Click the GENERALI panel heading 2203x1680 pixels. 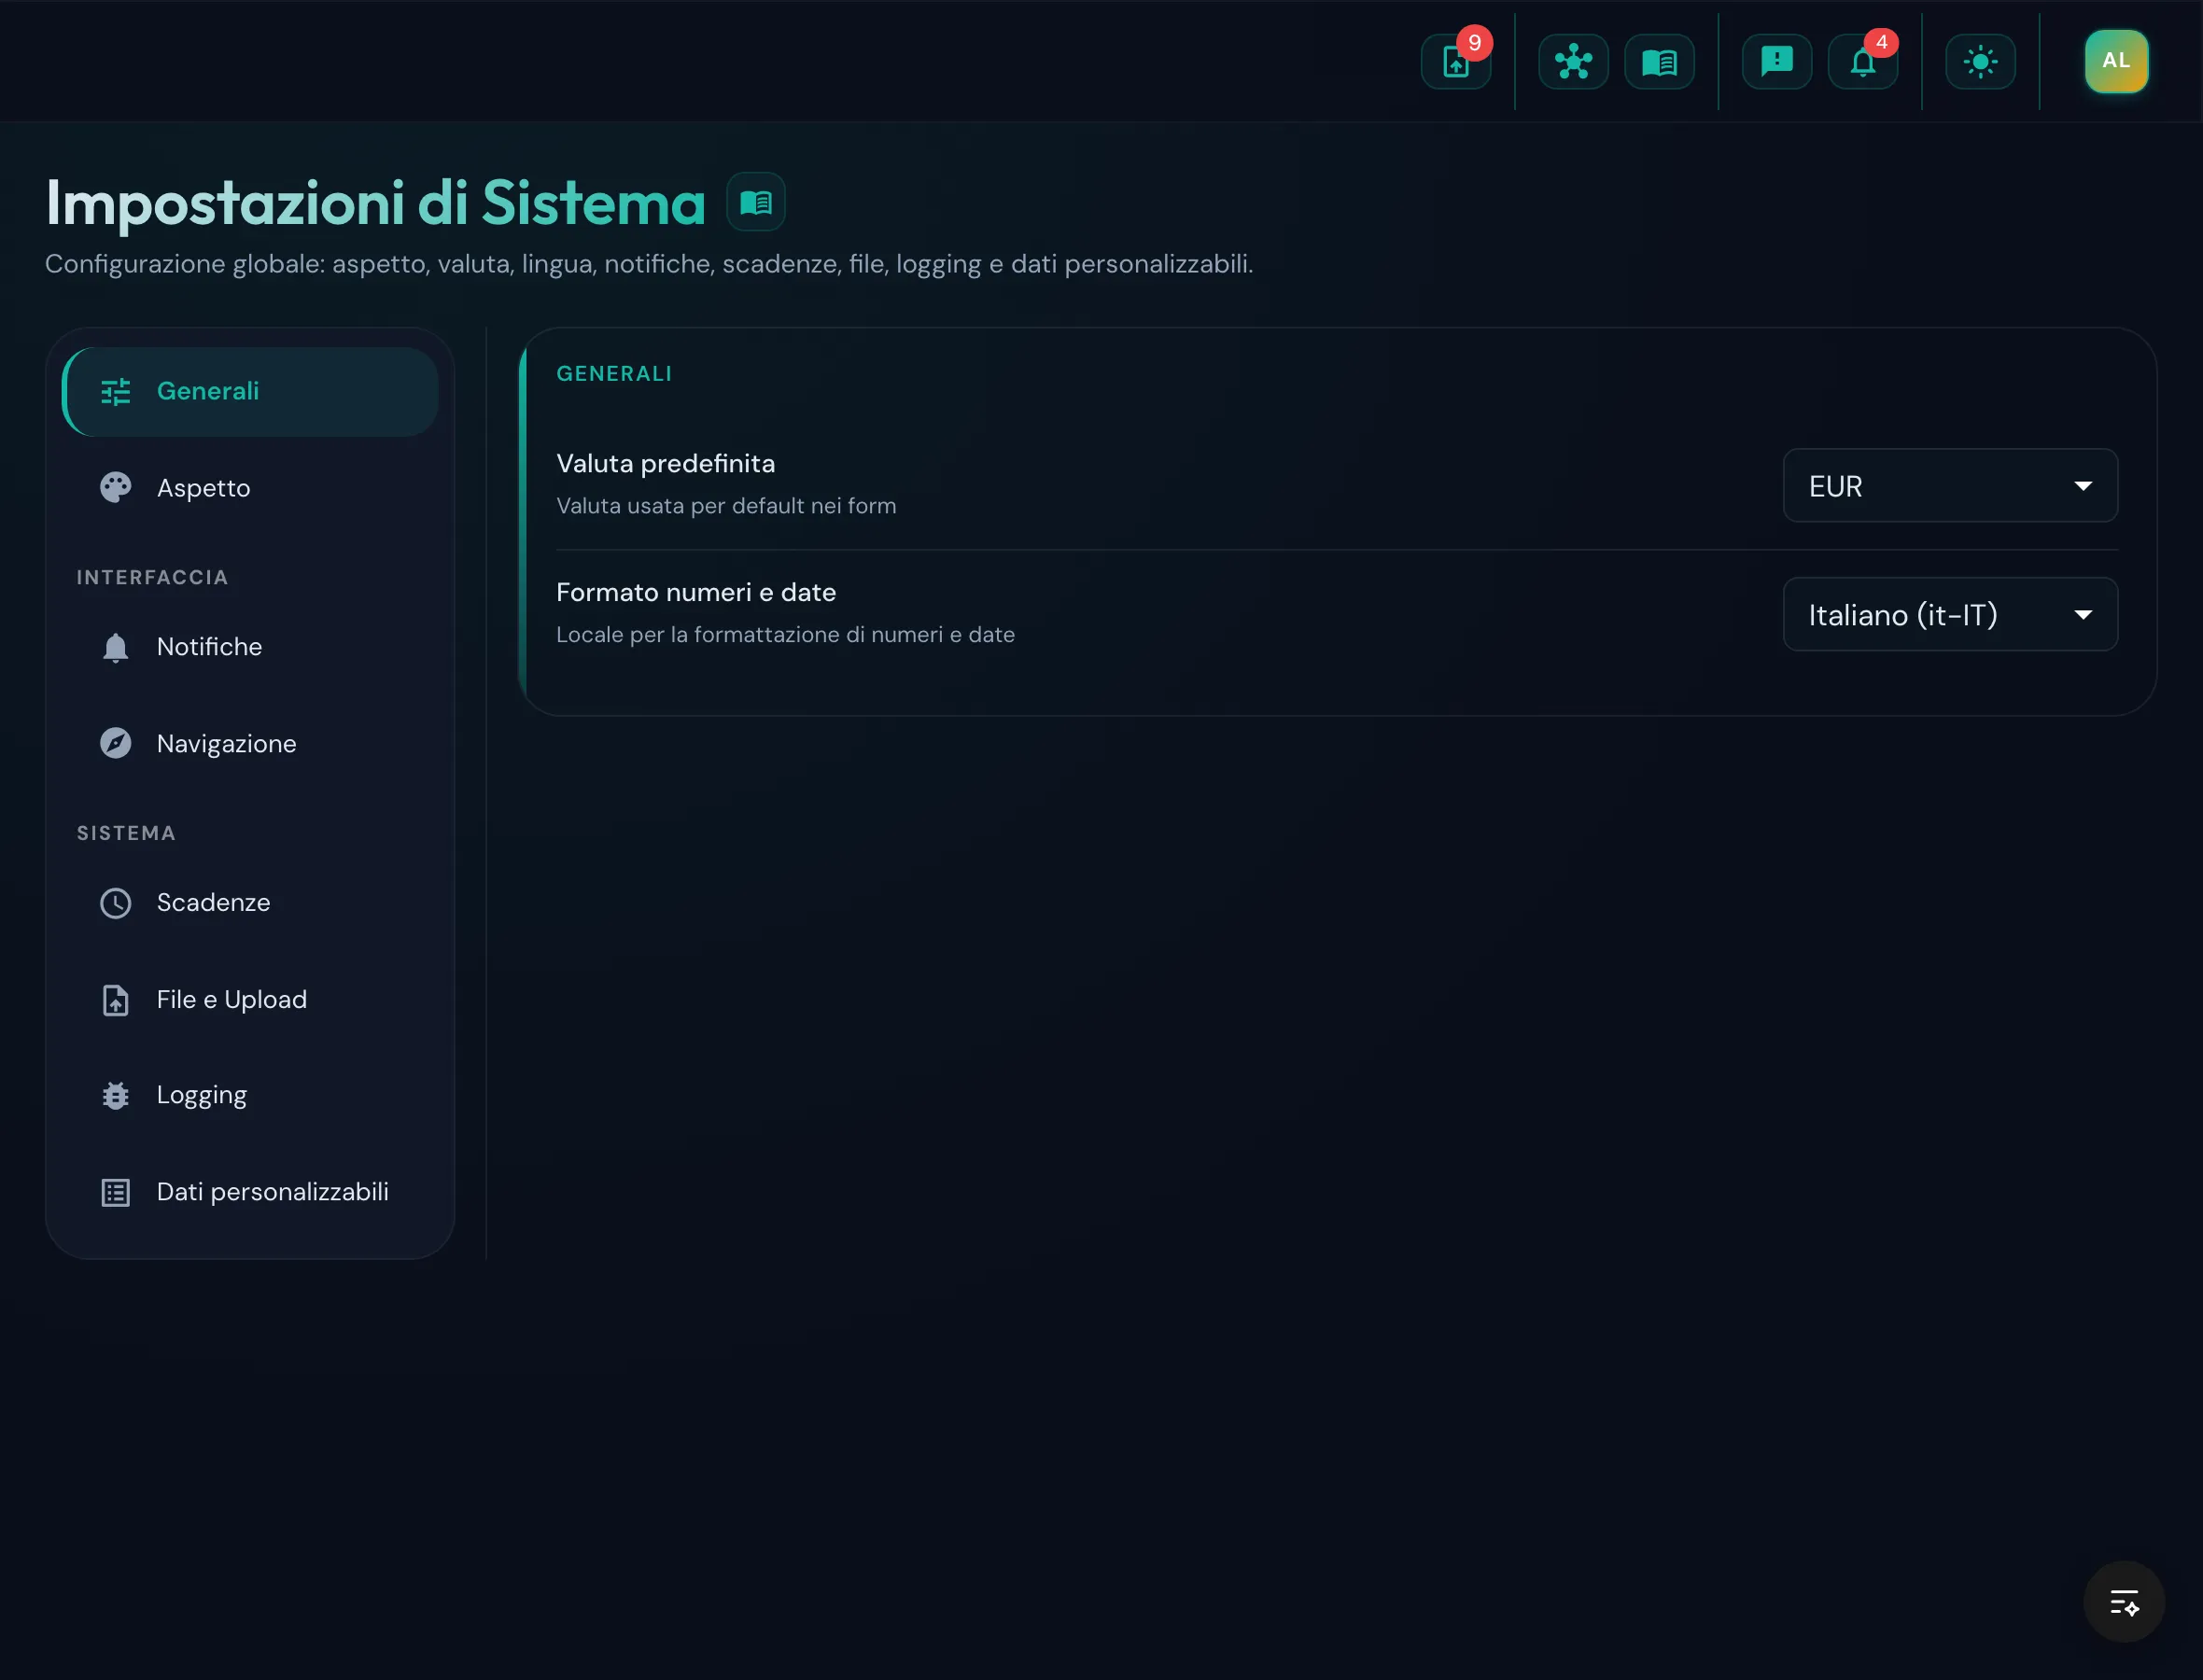tap(614, 374)
